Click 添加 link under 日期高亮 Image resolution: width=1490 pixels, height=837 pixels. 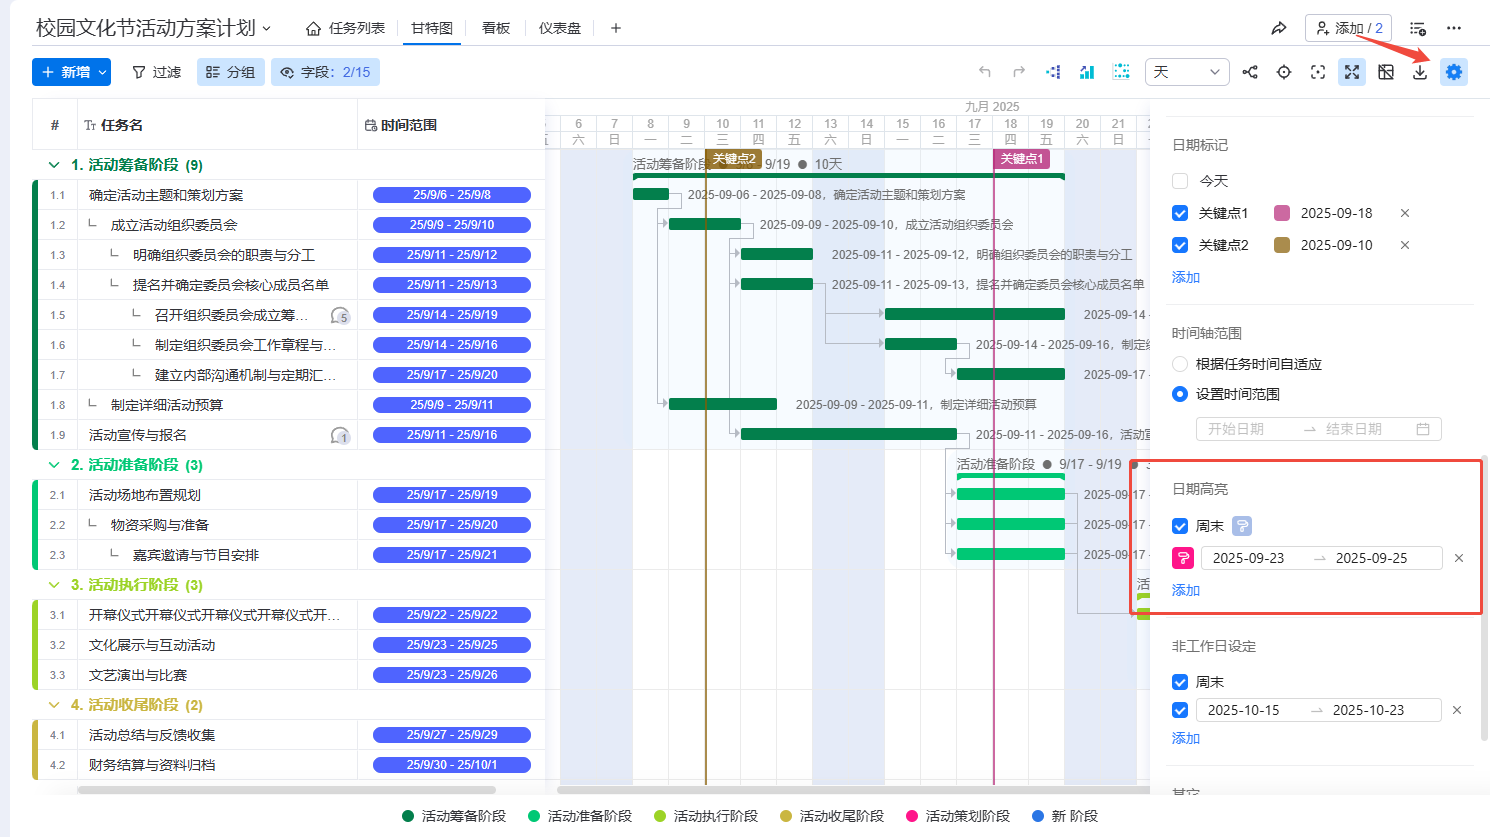pyautogui.click(x=1186, y=590)
